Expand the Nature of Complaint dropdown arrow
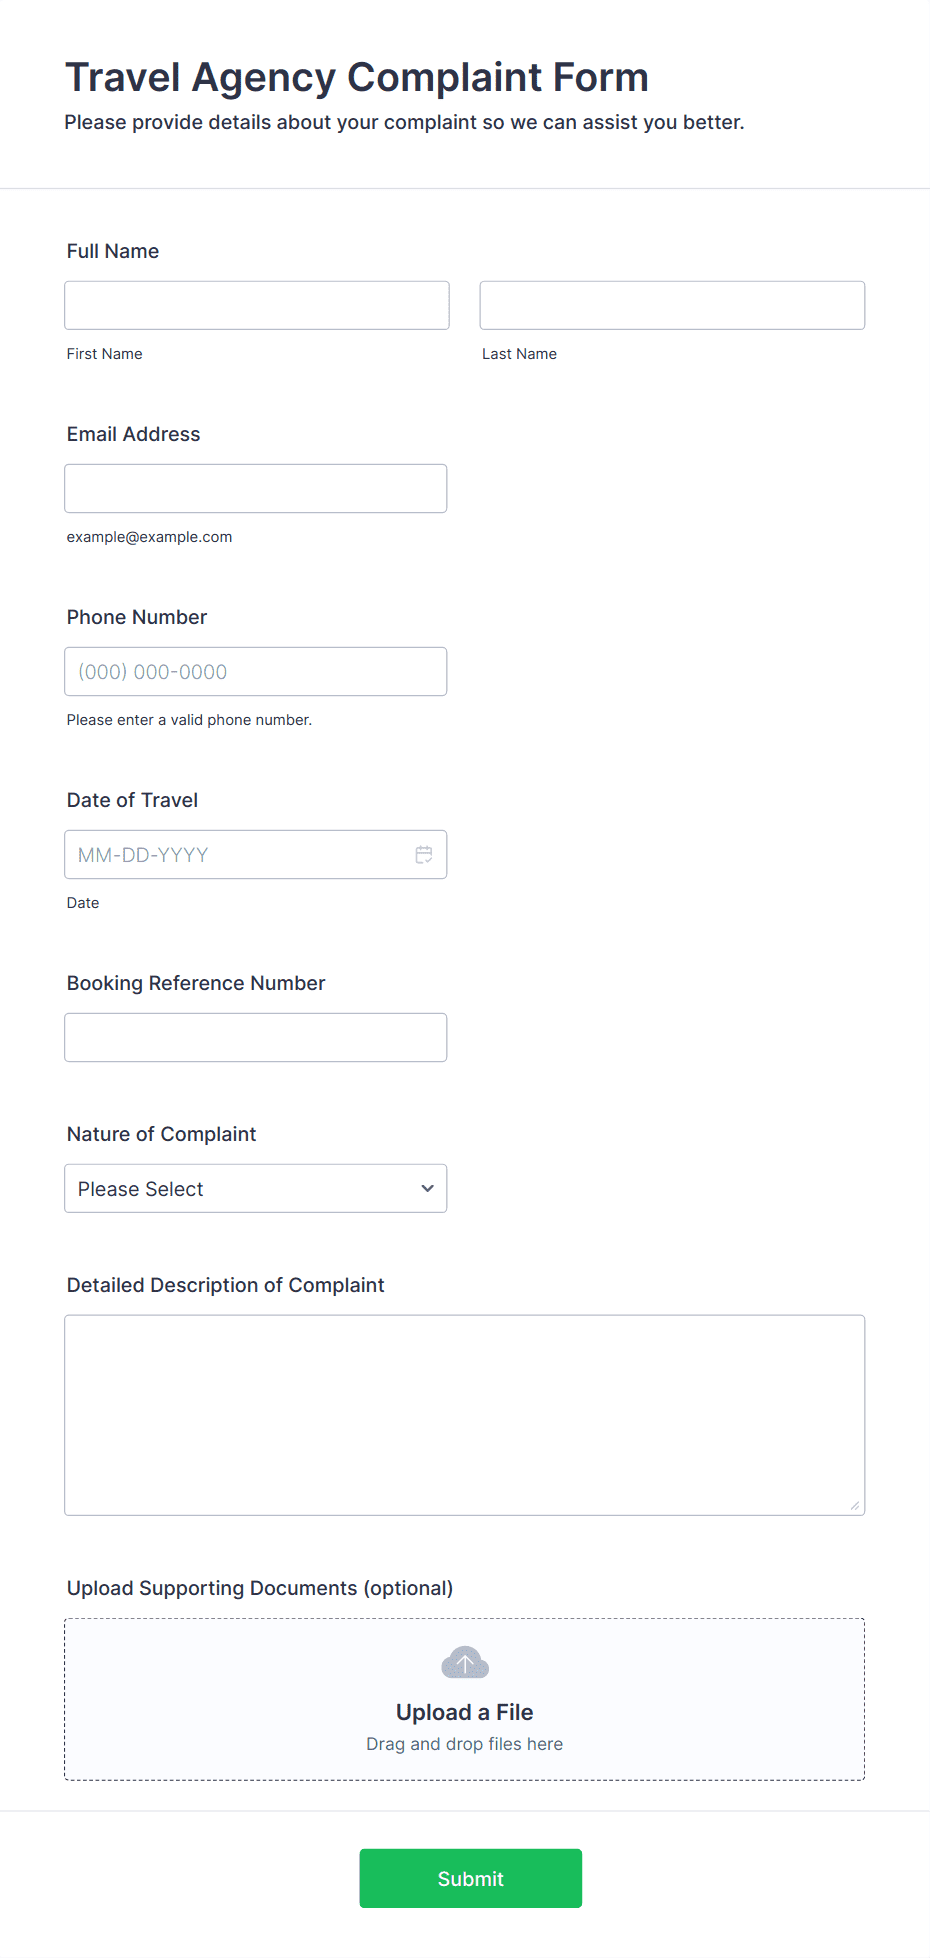Screen dimensions: 930x1958 (427, 1189)
